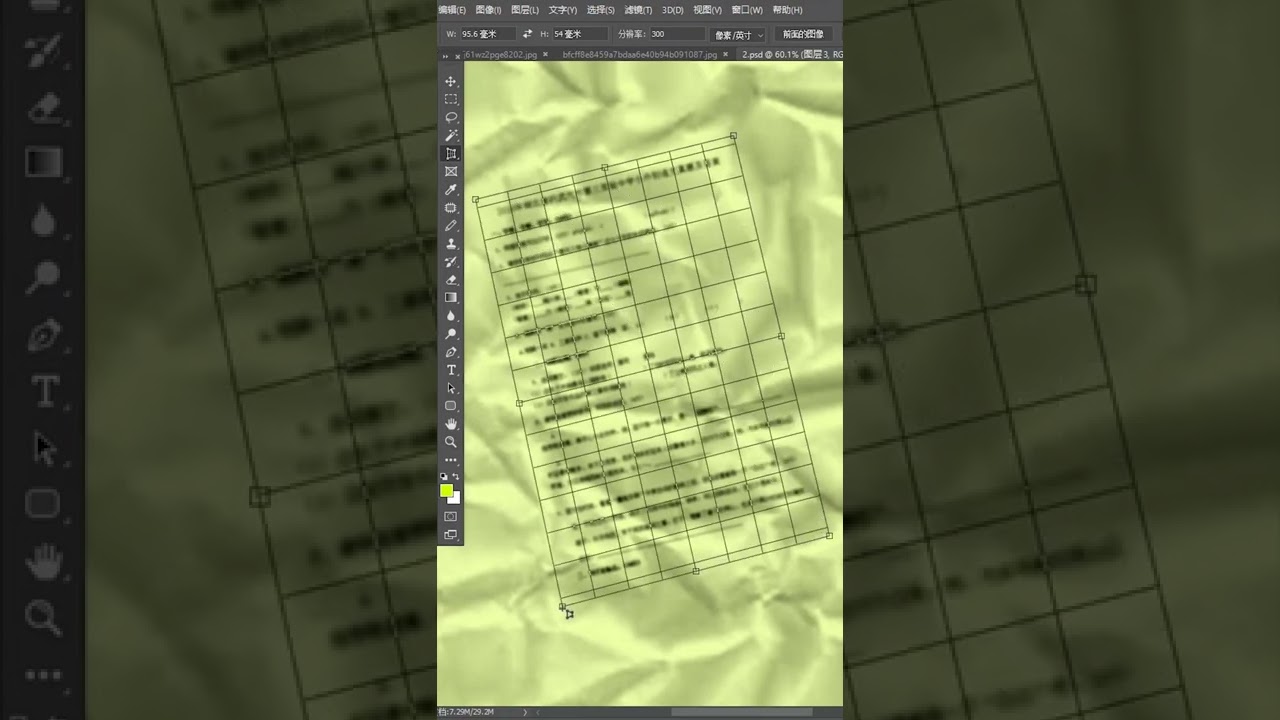
Task: Click the bottom-right corner handle of crop grid
Action: point(829,536)
